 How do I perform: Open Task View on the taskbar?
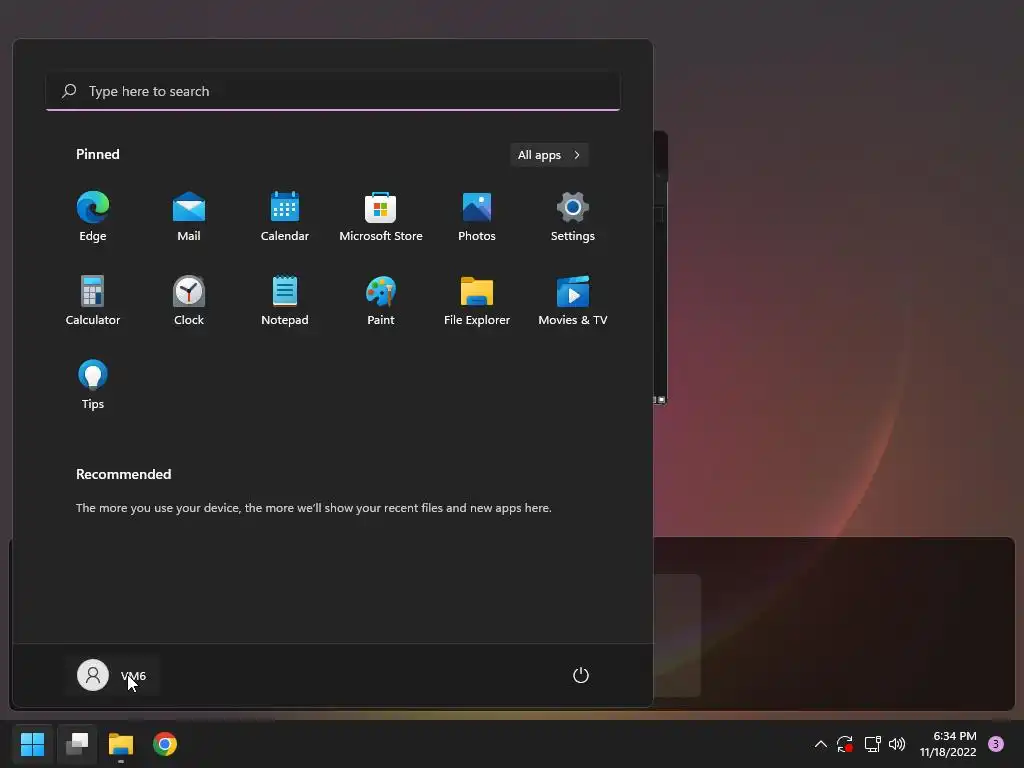77,744
